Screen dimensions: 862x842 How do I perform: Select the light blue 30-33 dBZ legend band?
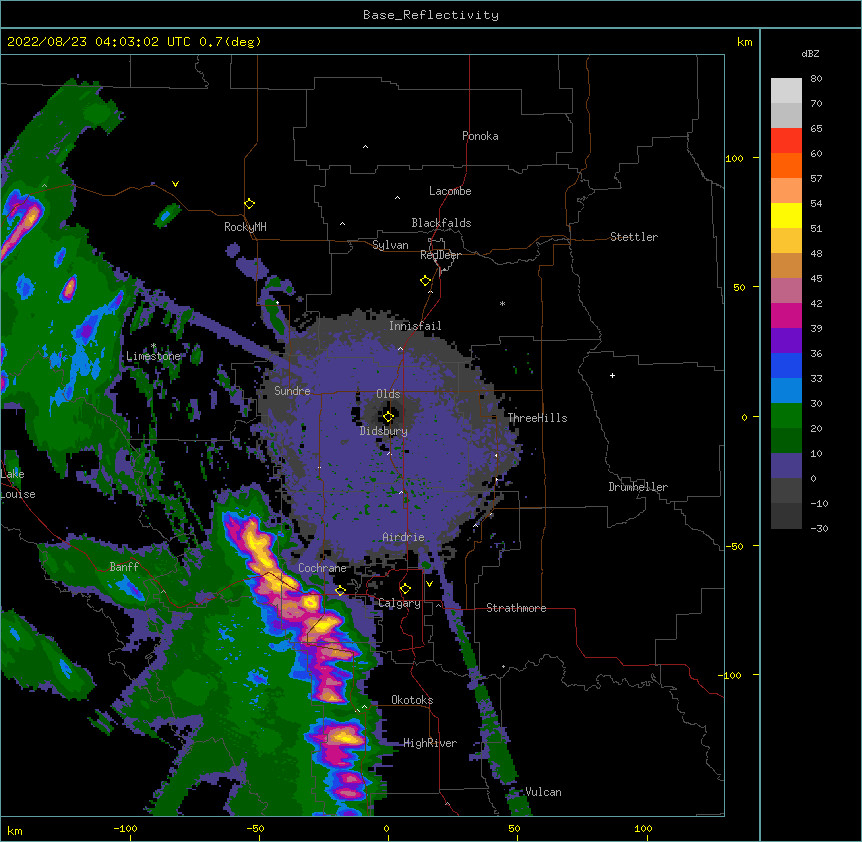tap(786, 390)
